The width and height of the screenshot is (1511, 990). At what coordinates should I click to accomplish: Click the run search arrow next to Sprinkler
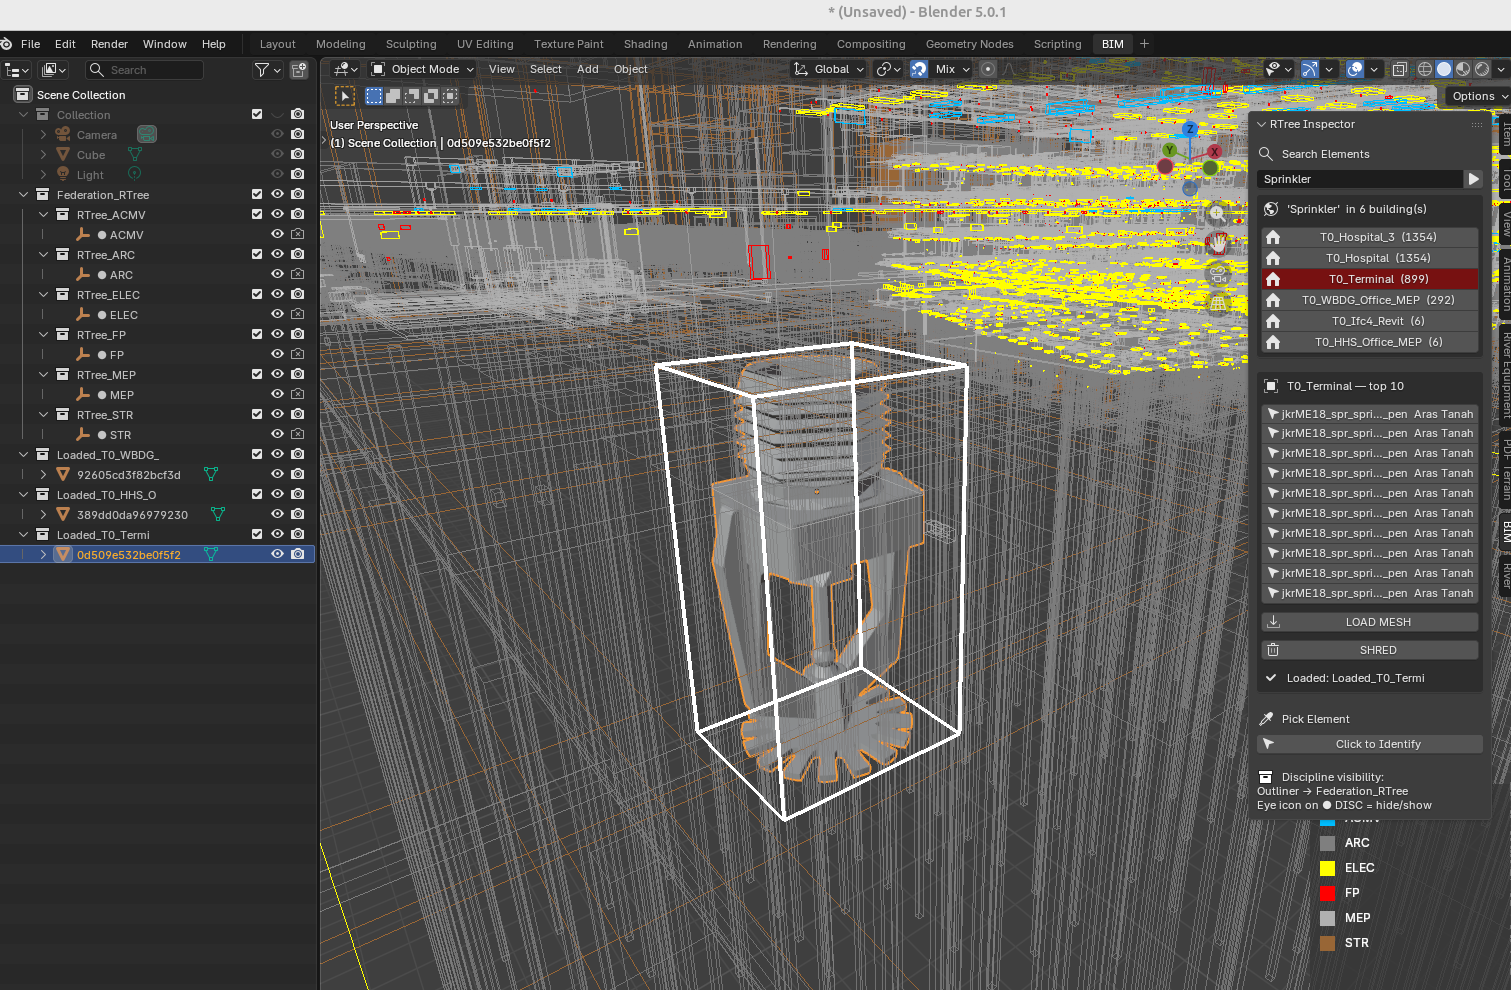coord(1473,179)
